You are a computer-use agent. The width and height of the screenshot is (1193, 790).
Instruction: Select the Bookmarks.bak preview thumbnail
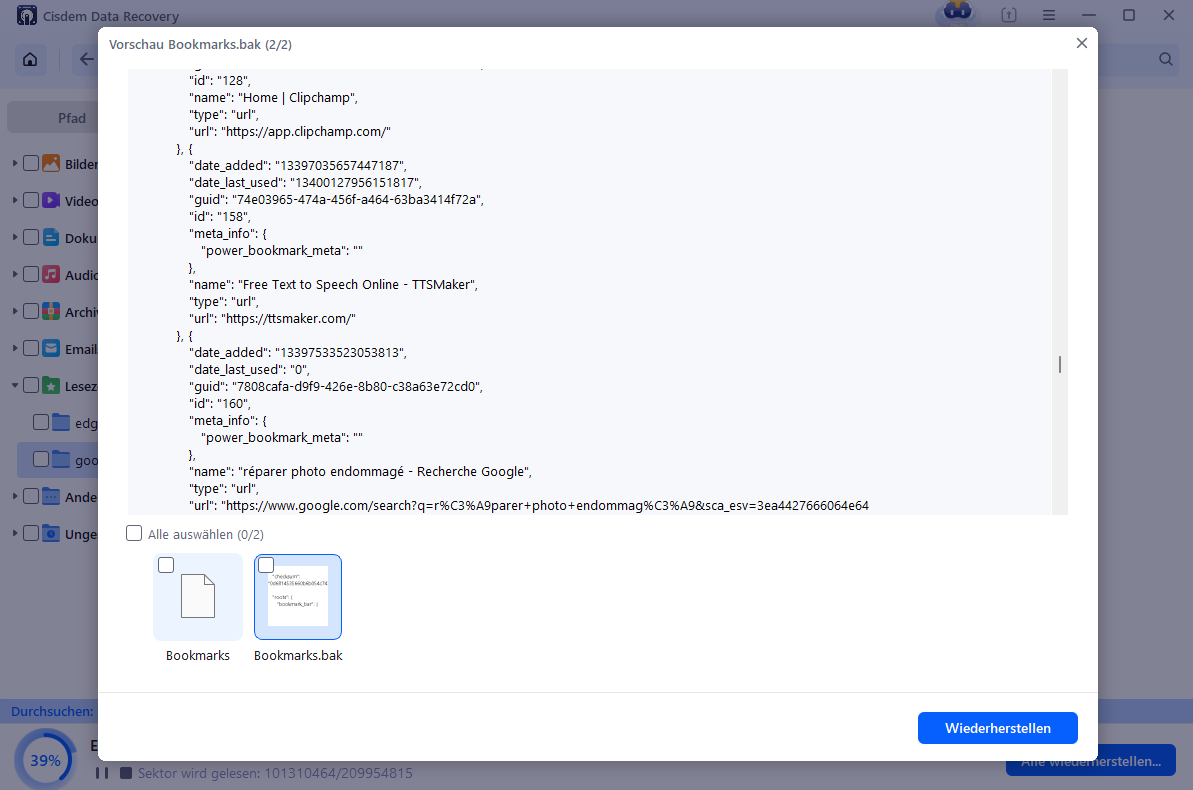[x=297, y=597]
